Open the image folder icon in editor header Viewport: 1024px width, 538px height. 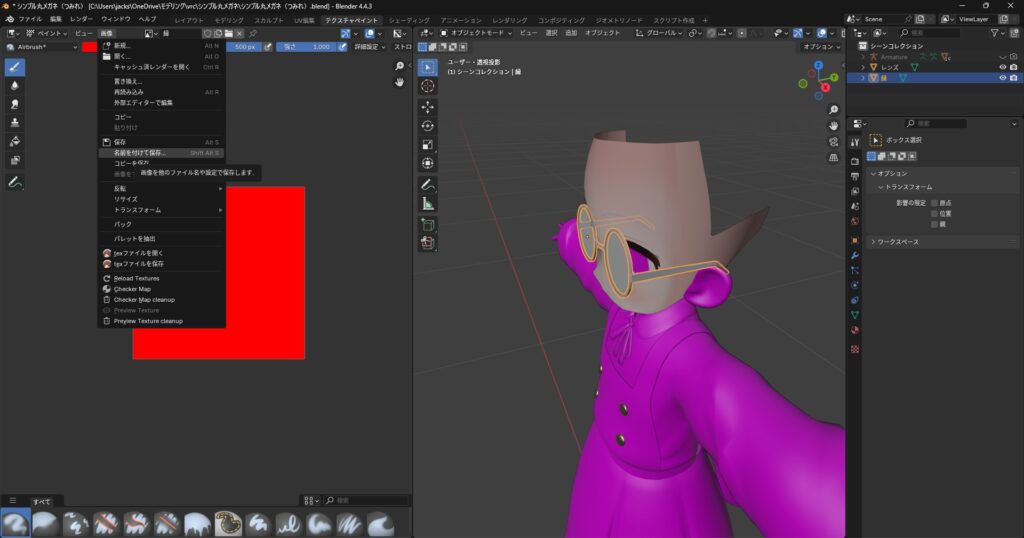[x=229, y=33]
